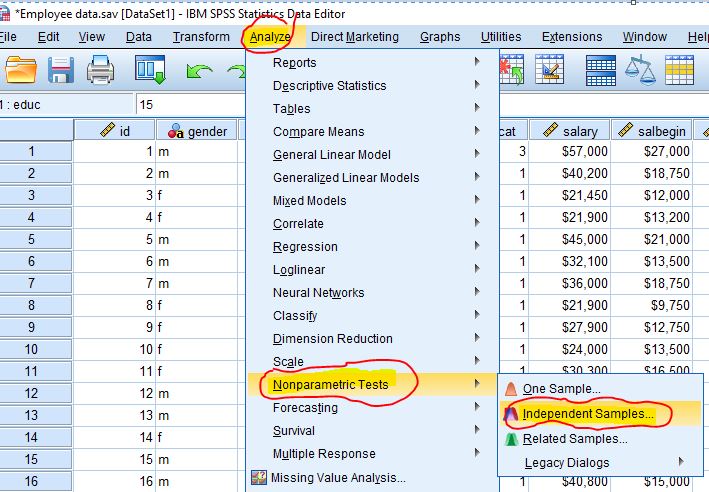The image size is (709, 492).
Task: Open the View menu
Action: (92, 37)
